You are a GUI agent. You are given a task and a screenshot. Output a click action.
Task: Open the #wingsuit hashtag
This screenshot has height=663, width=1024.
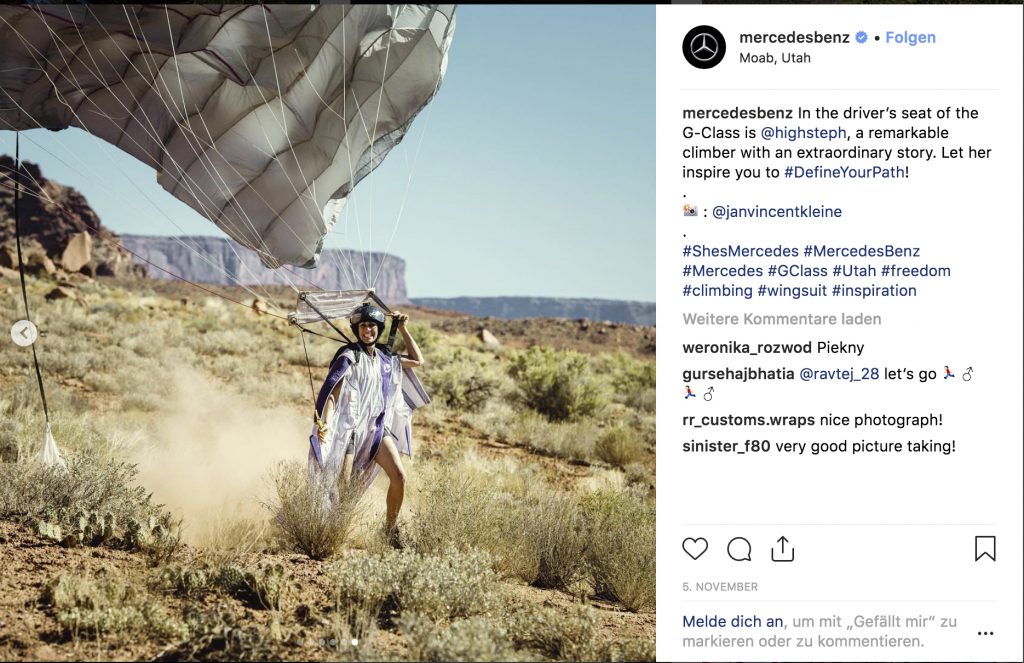[792, 291]
